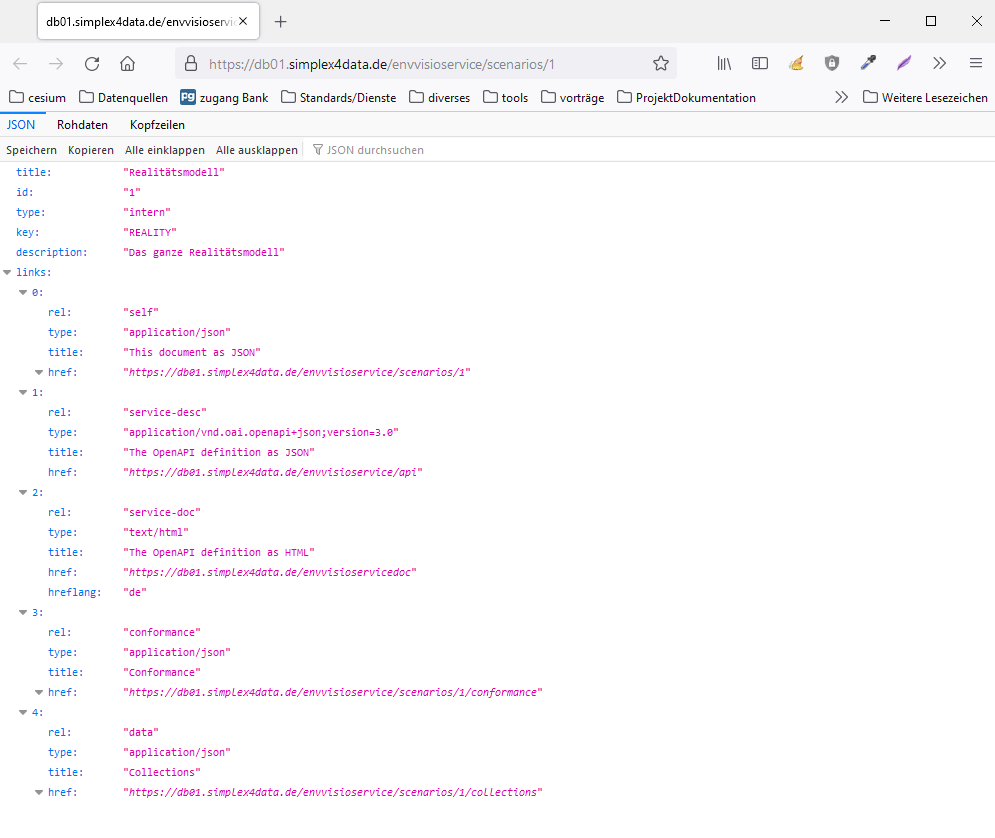Screen dimensions: 995x838
Task: Click the bookmark star in address bar
Action: point(660,64)
